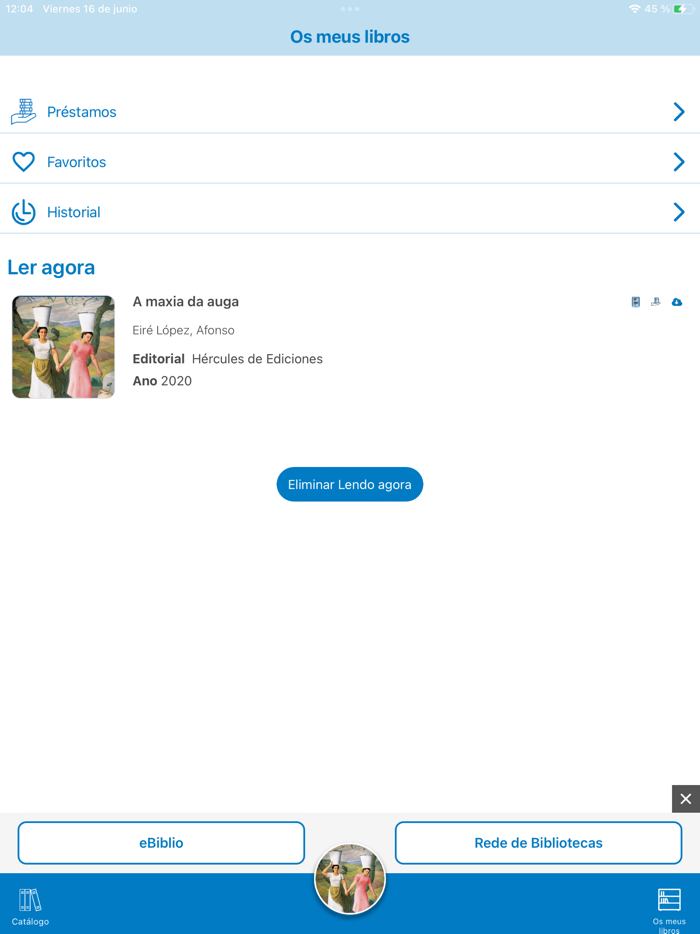Open the Historial section
700x934 pixels.
point(350,211)
